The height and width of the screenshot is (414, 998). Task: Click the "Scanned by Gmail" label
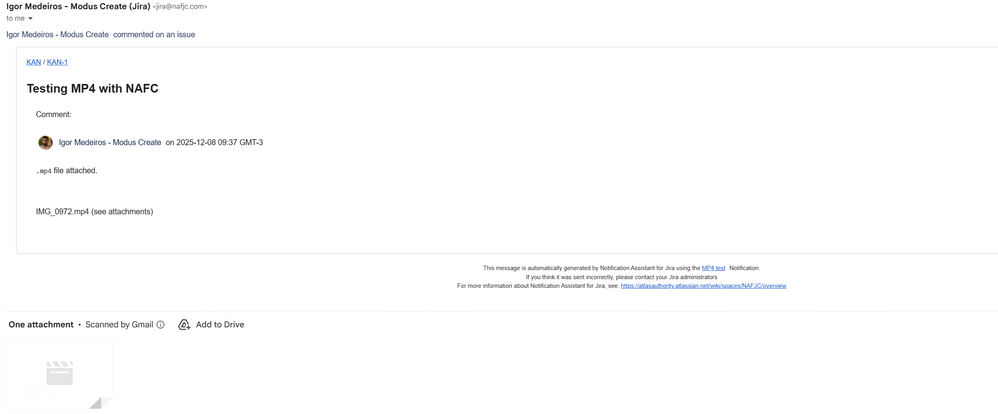pyautogui.click(x=120, y=325)
